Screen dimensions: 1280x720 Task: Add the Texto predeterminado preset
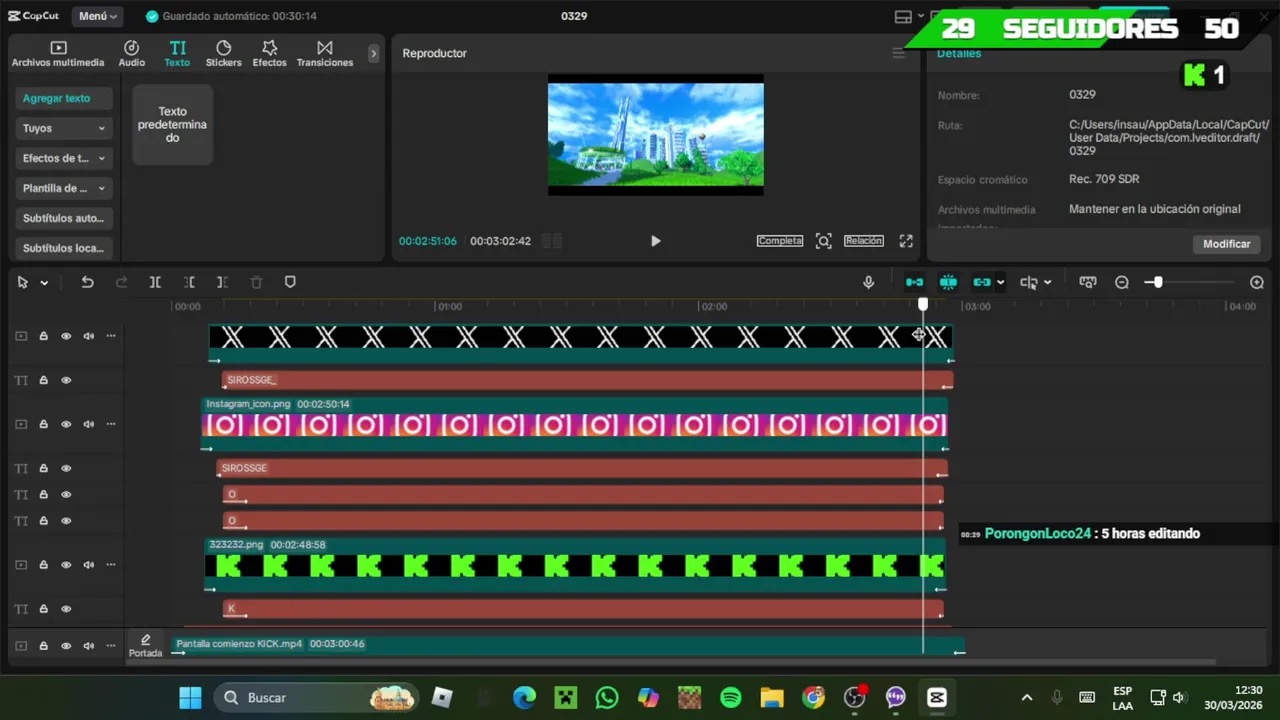point(172,125)
